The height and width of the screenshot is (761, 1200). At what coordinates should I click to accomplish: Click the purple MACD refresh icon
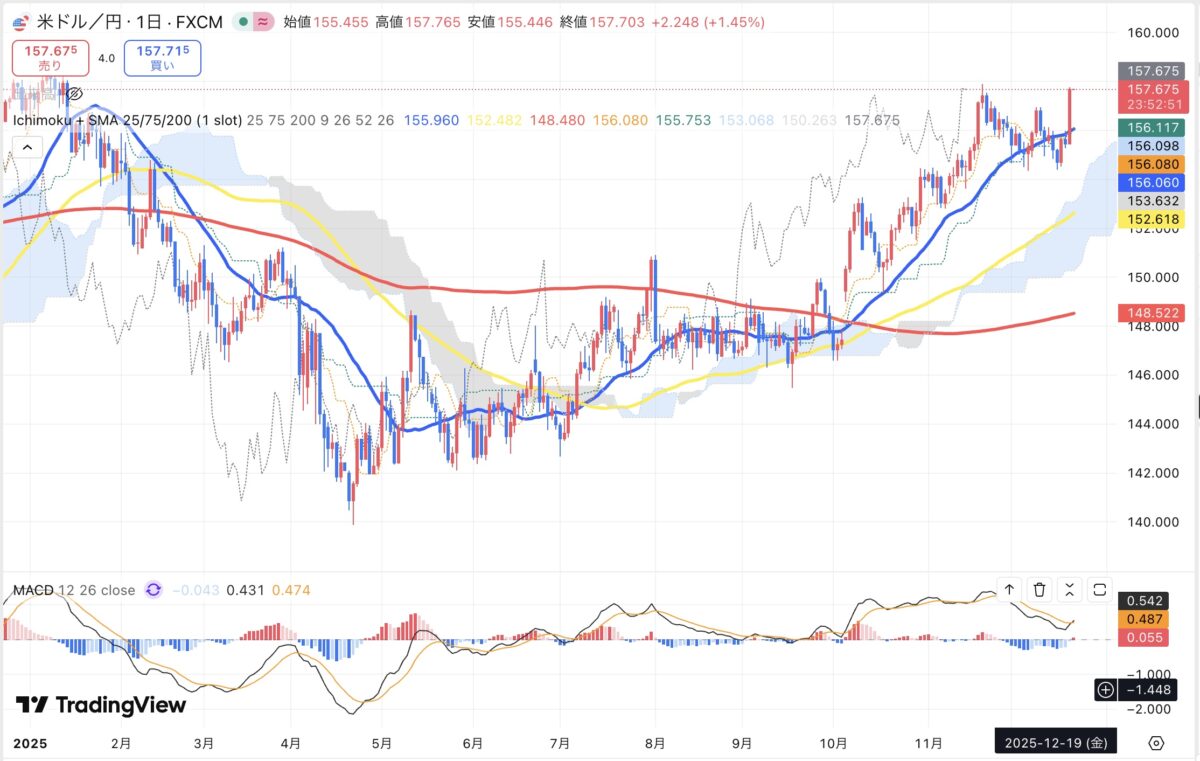[153, 590]
